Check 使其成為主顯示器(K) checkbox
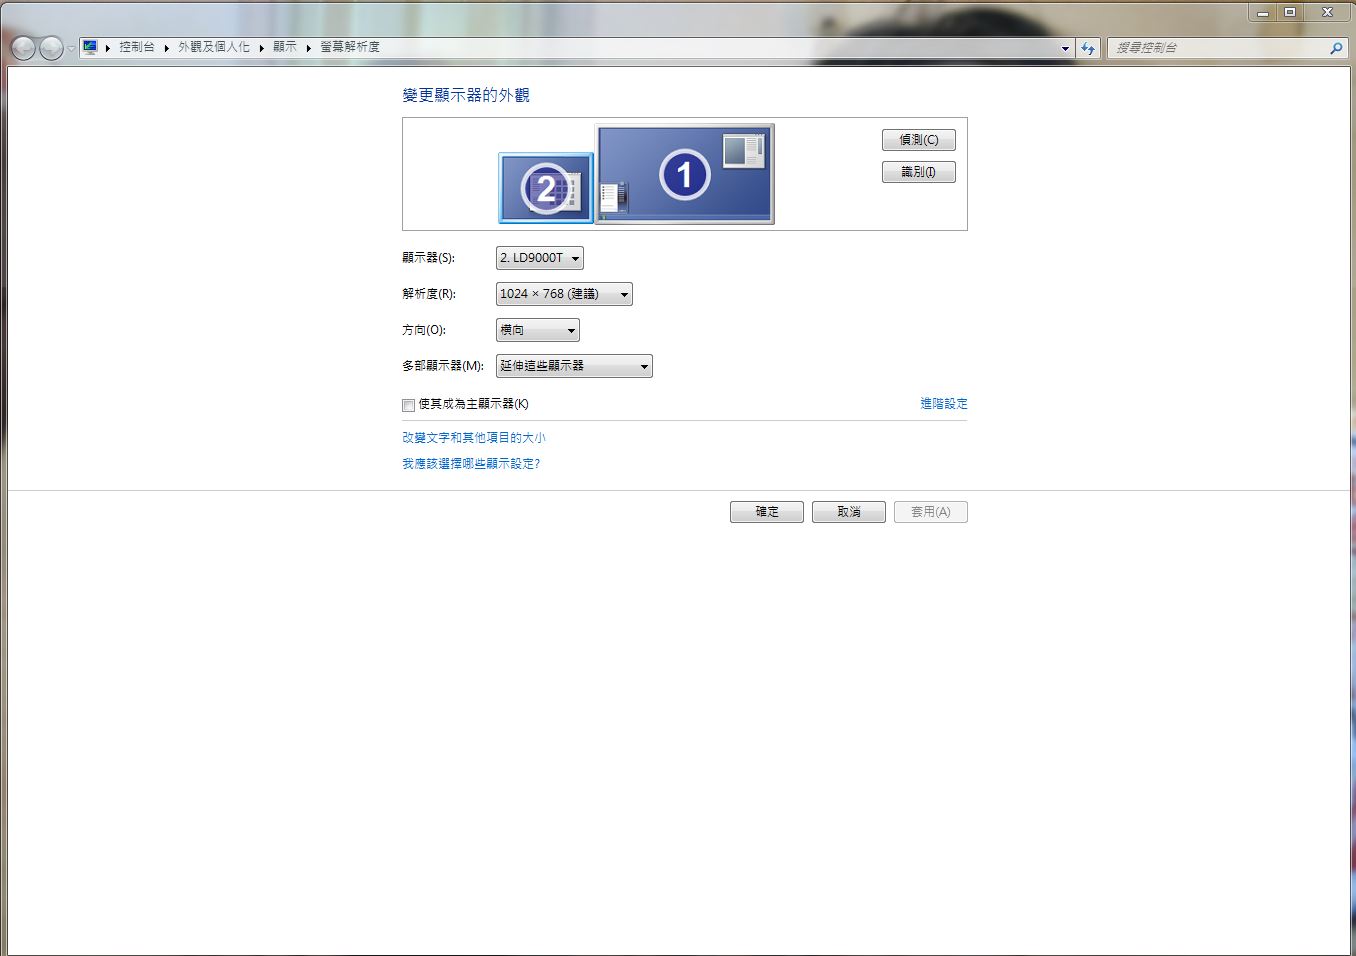 [x=408, y=405]
